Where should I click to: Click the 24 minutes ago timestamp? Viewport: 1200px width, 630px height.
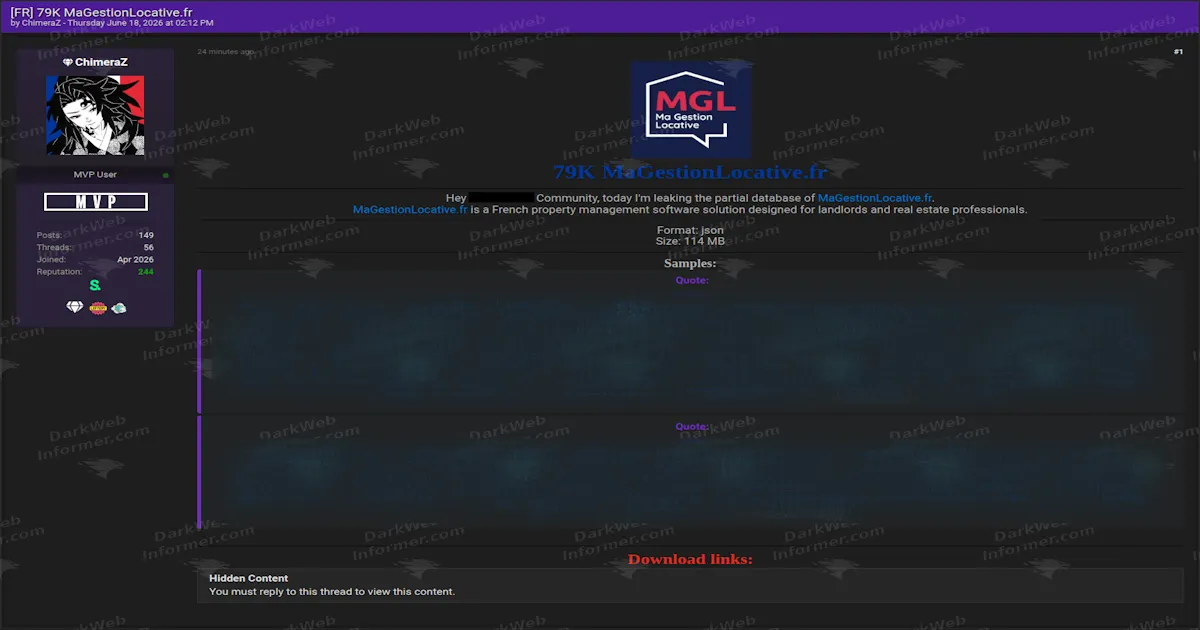coord(225,51)
